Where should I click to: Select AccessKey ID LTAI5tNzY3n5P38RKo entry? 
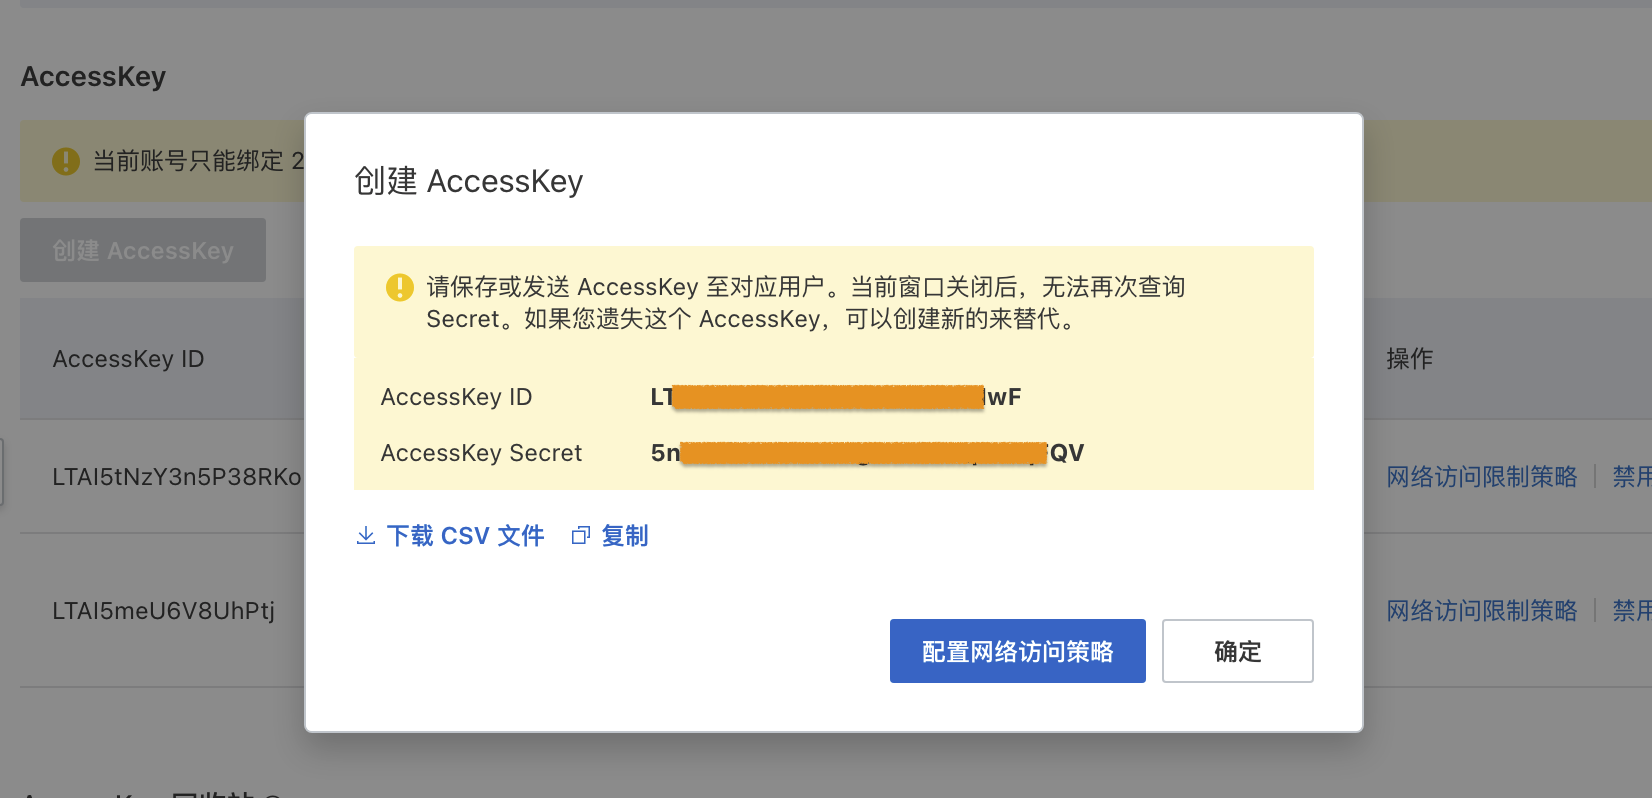click(x=177, y=477)
